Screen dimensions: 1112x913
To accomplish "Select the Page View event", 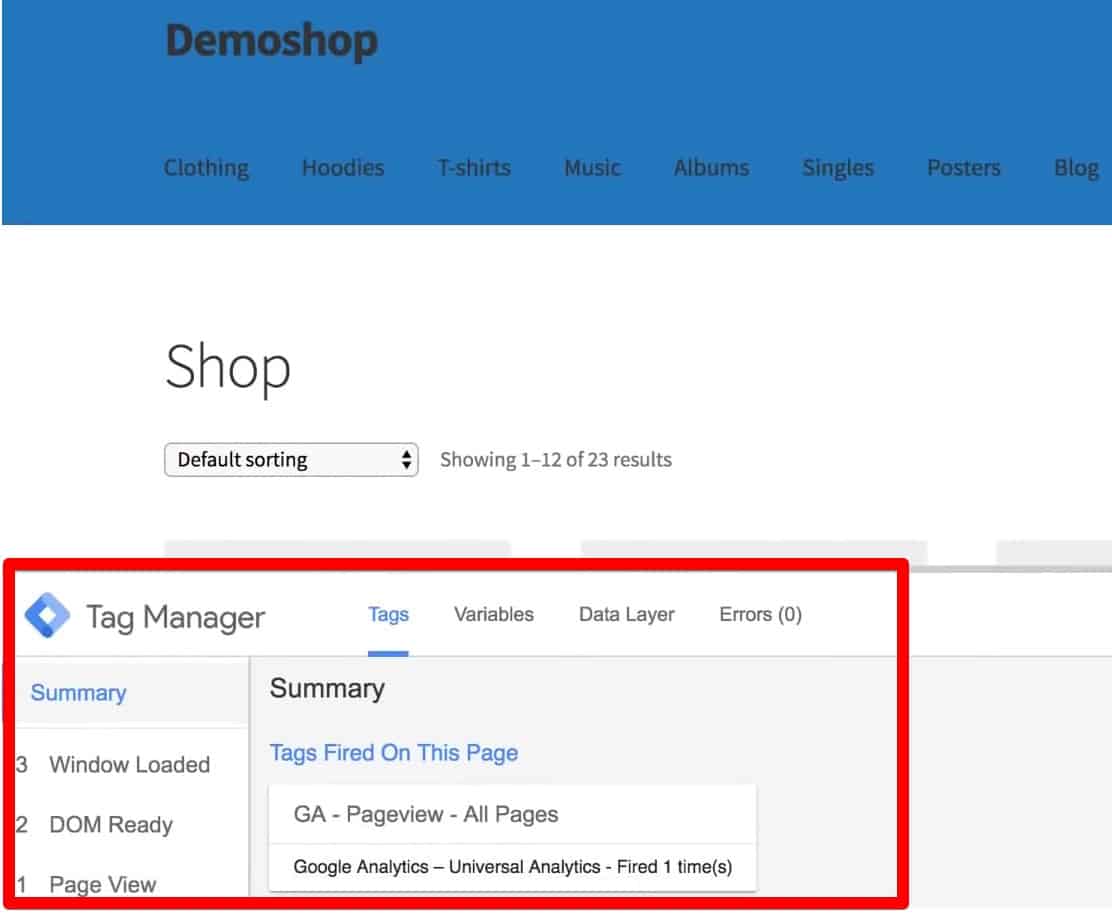I will pyautogui.click(x=104, y=884).
